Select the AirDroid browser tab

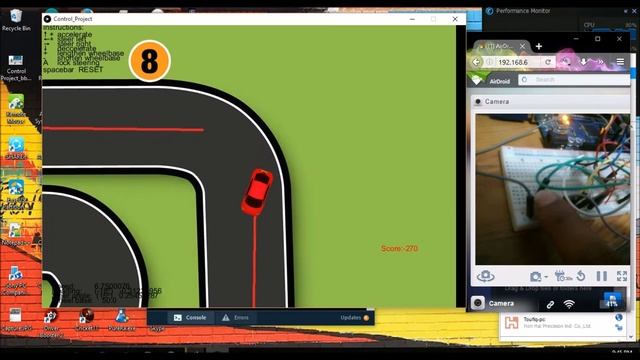[500, 46]
